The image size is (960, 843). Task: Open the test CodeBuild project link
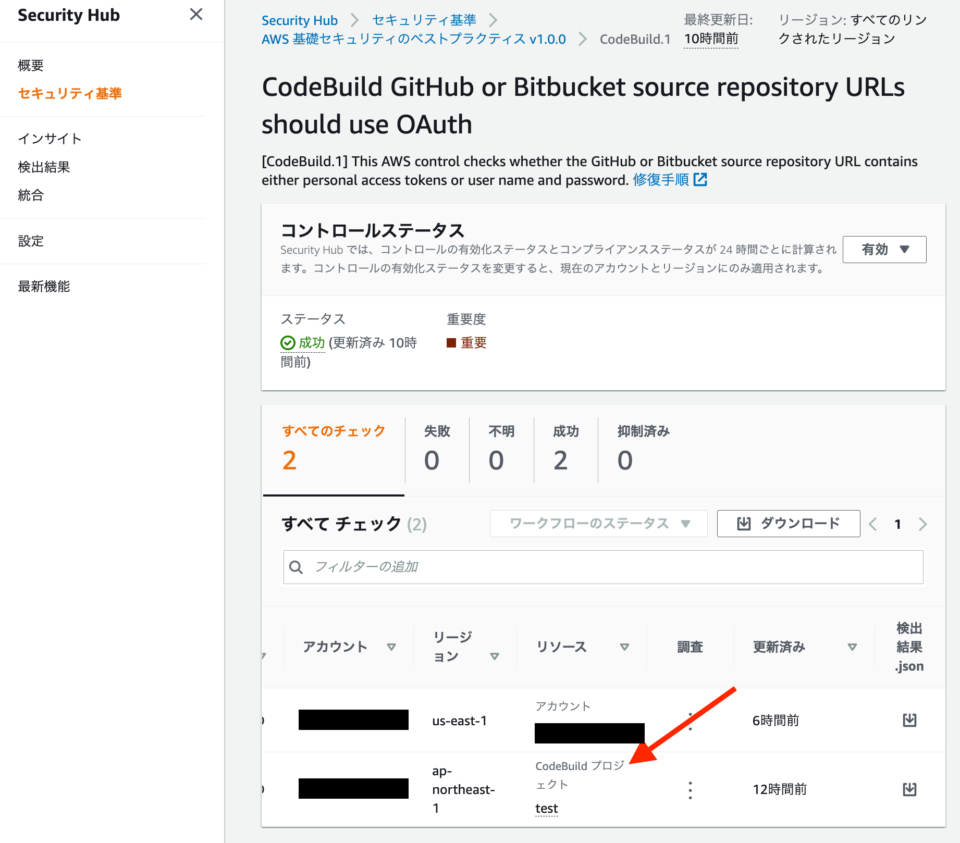[x=546, y=808]
